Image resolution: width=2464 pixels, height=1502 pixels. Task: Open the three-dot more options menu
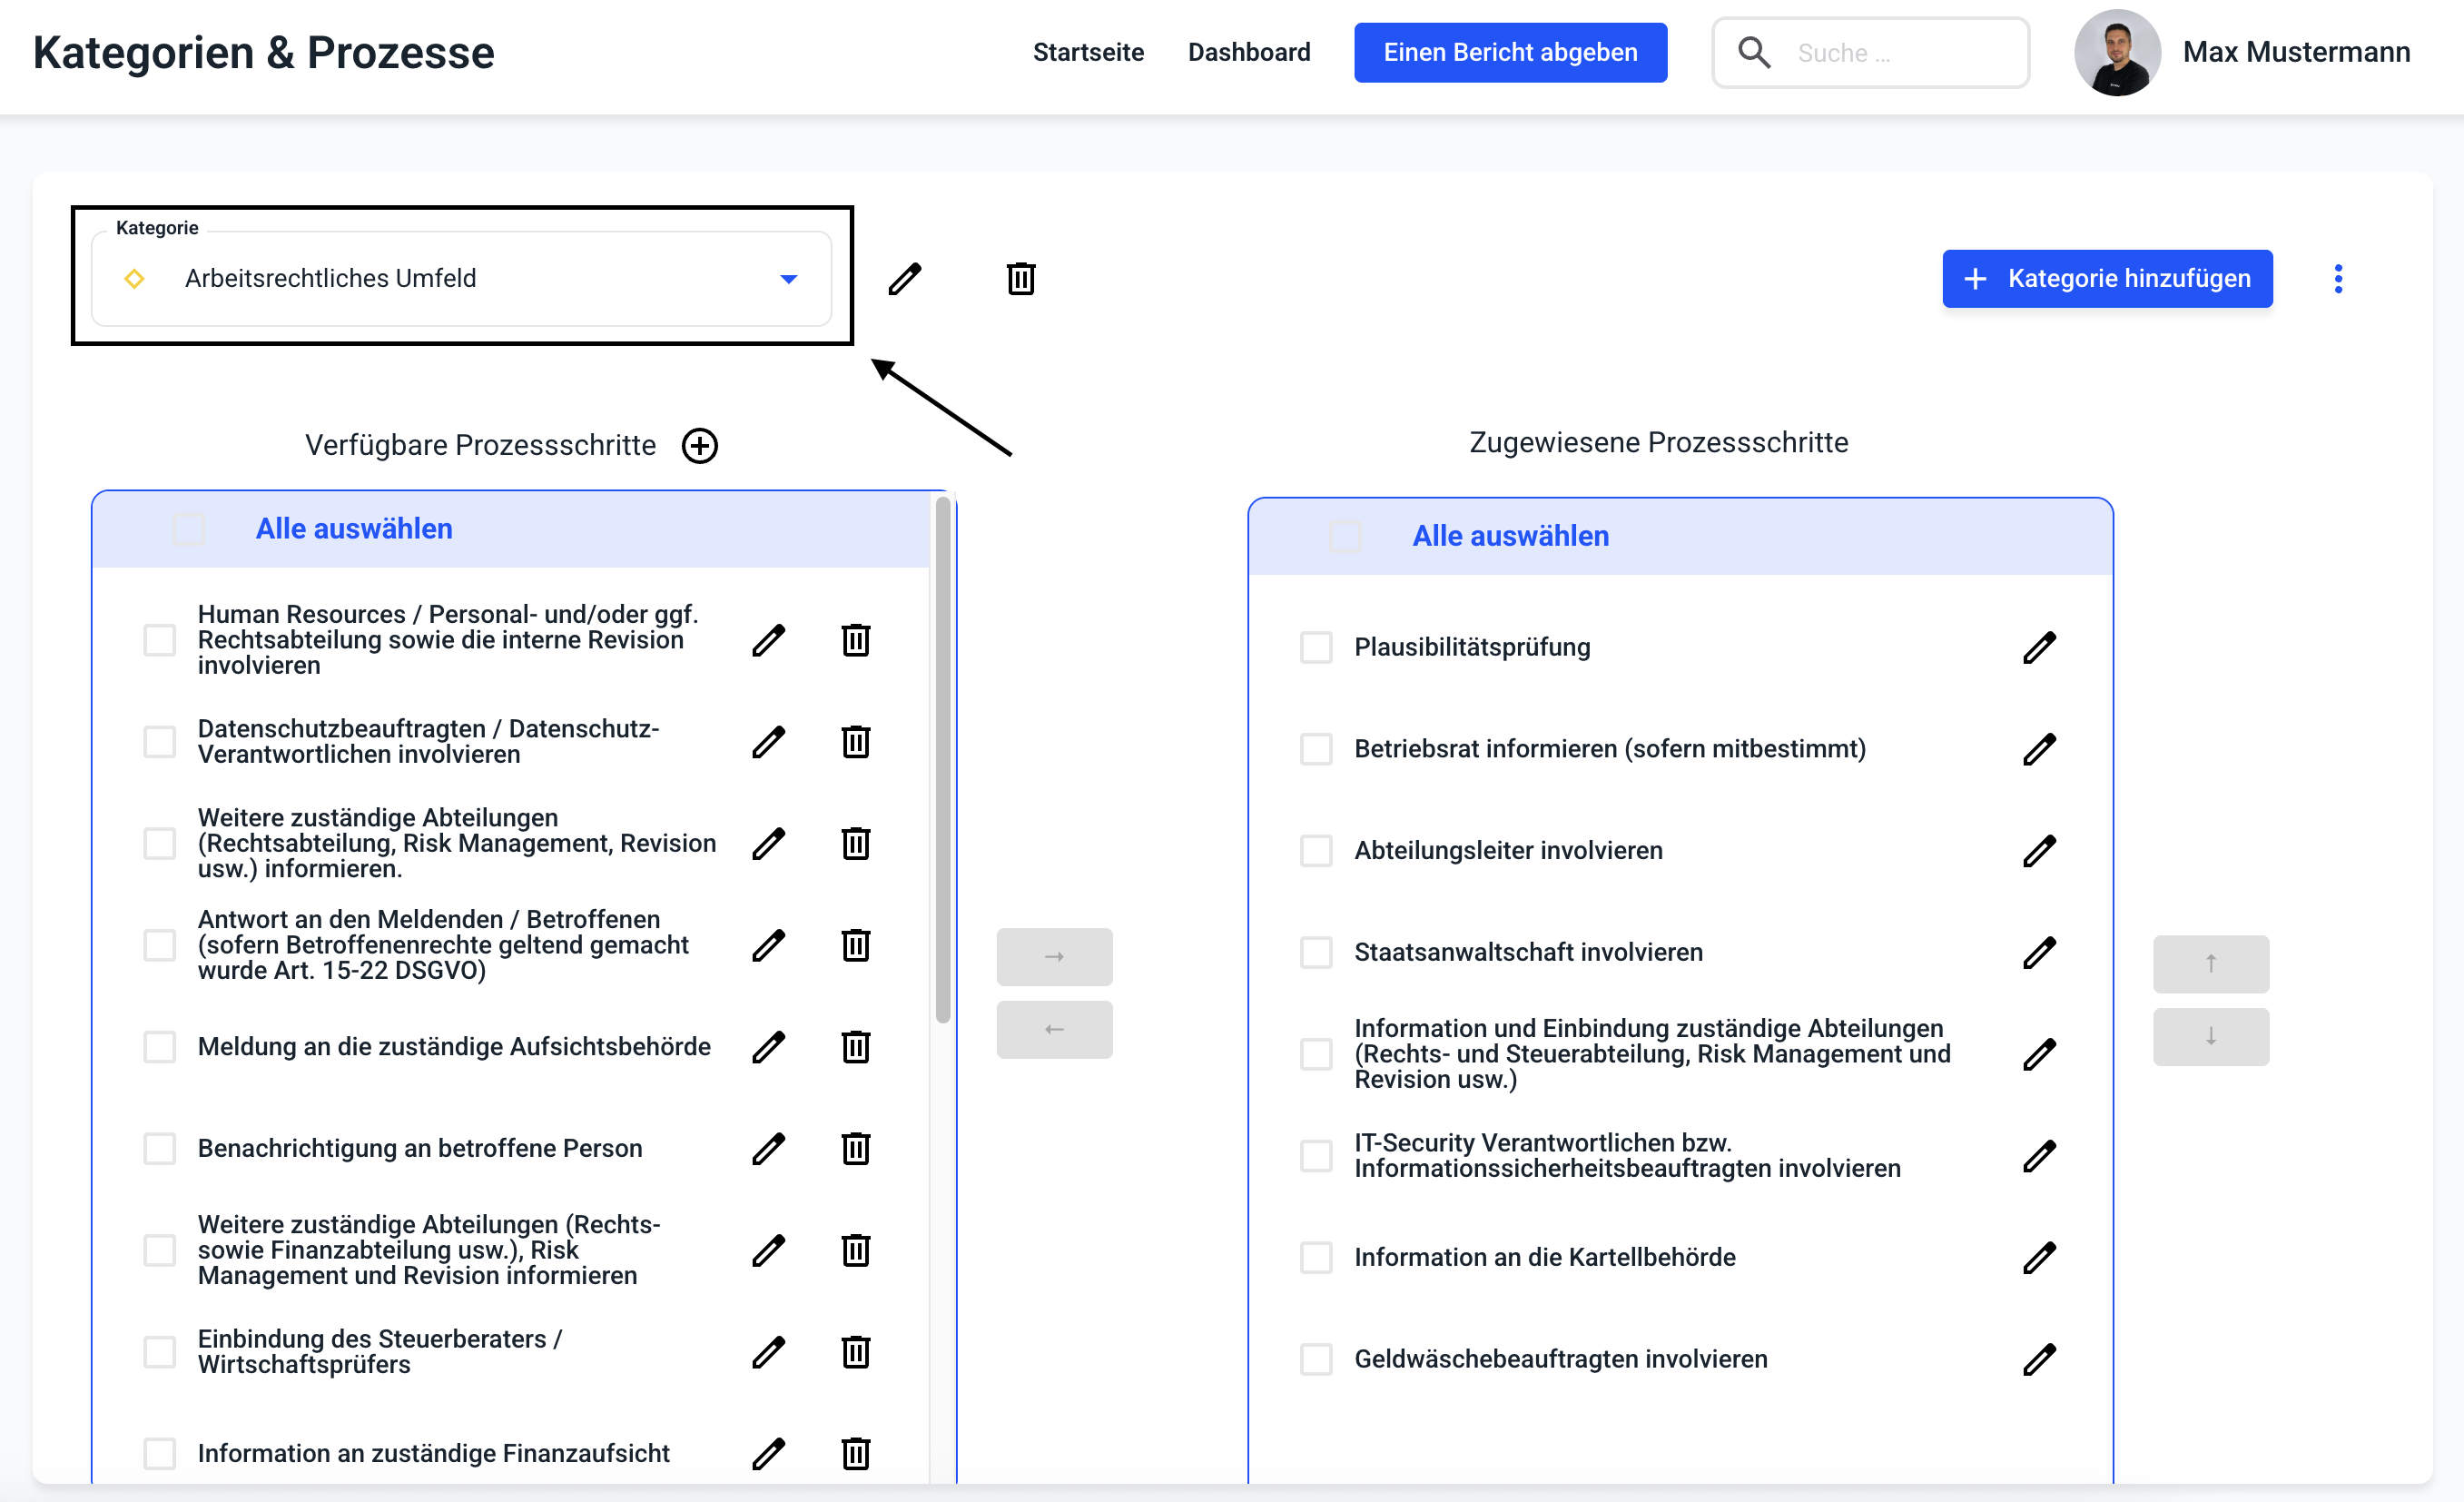click(x=2337, y=279)
